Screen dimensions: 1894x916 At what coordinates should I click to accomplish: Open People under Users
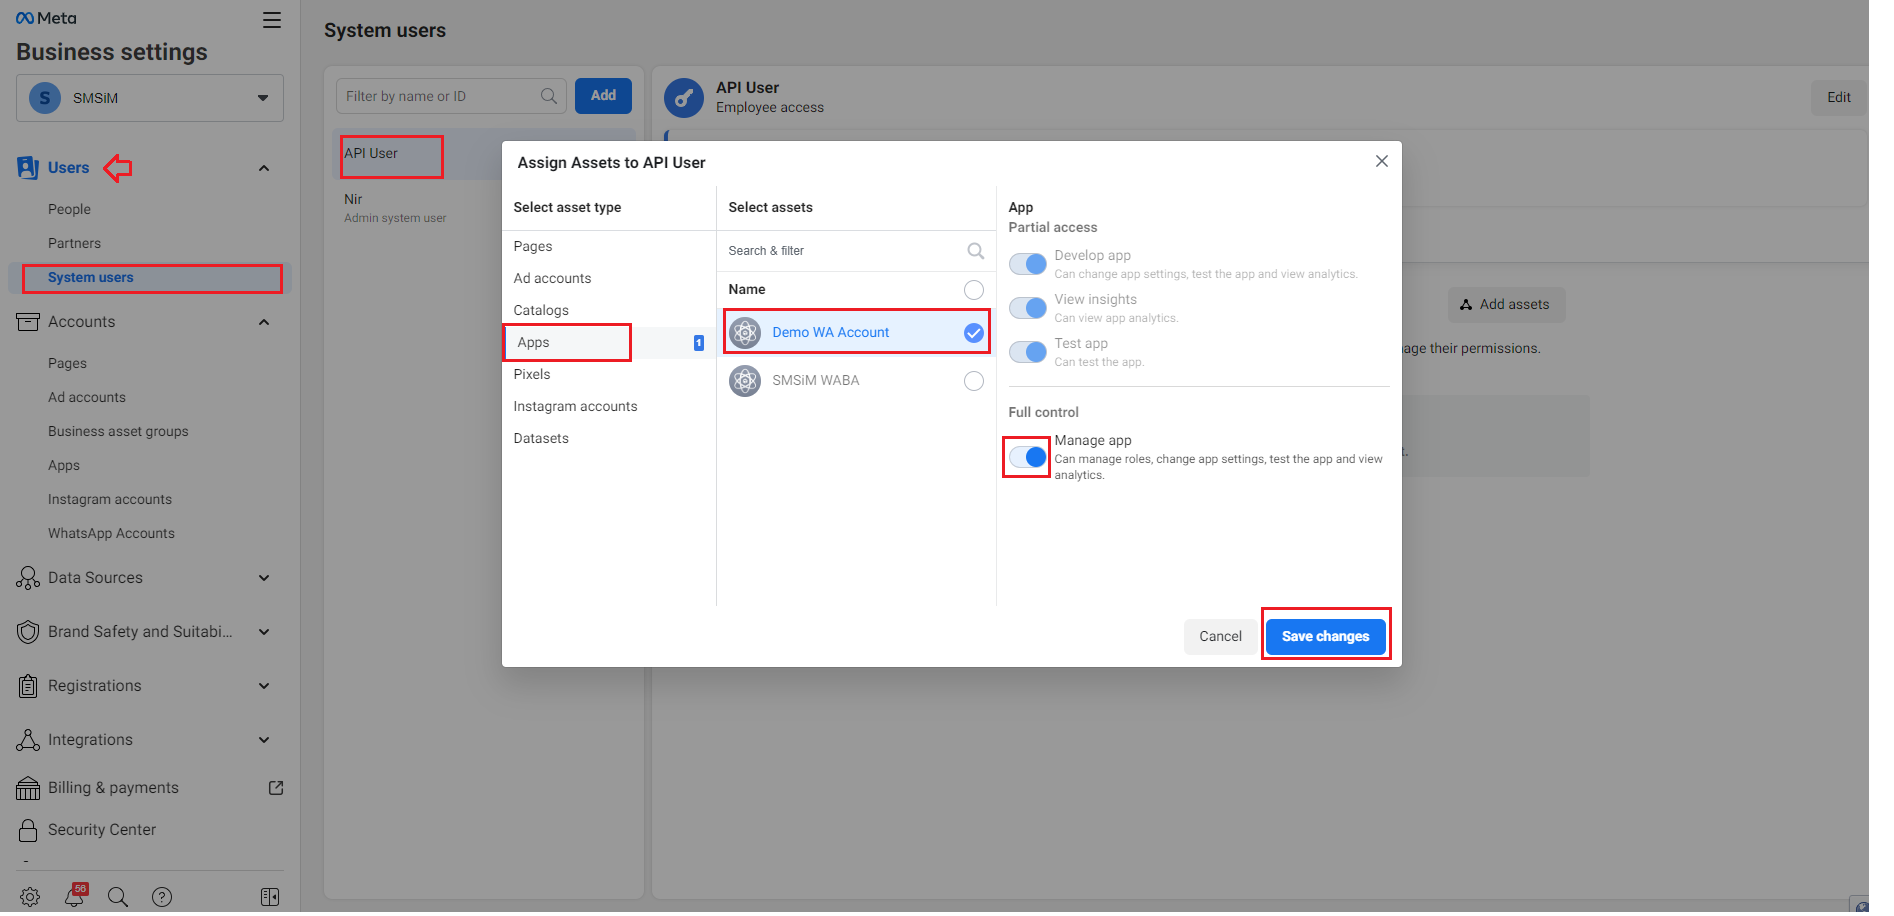(x=69, y=209)
